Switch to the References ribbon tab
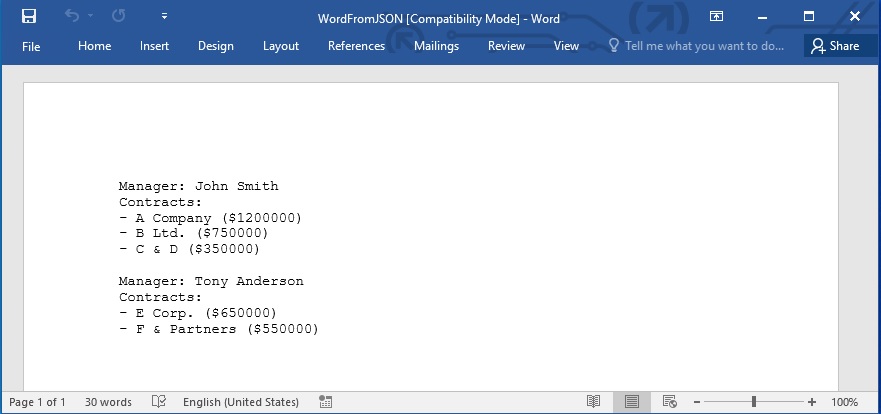 tap(356, 46)
